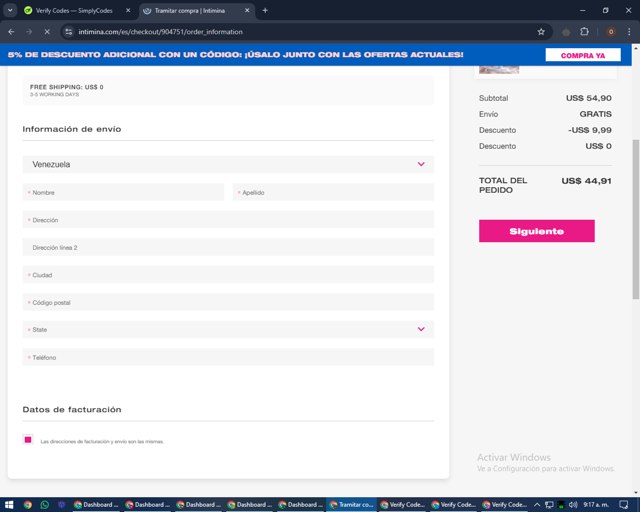Click the Siguiente button

(x=537, y=231)
